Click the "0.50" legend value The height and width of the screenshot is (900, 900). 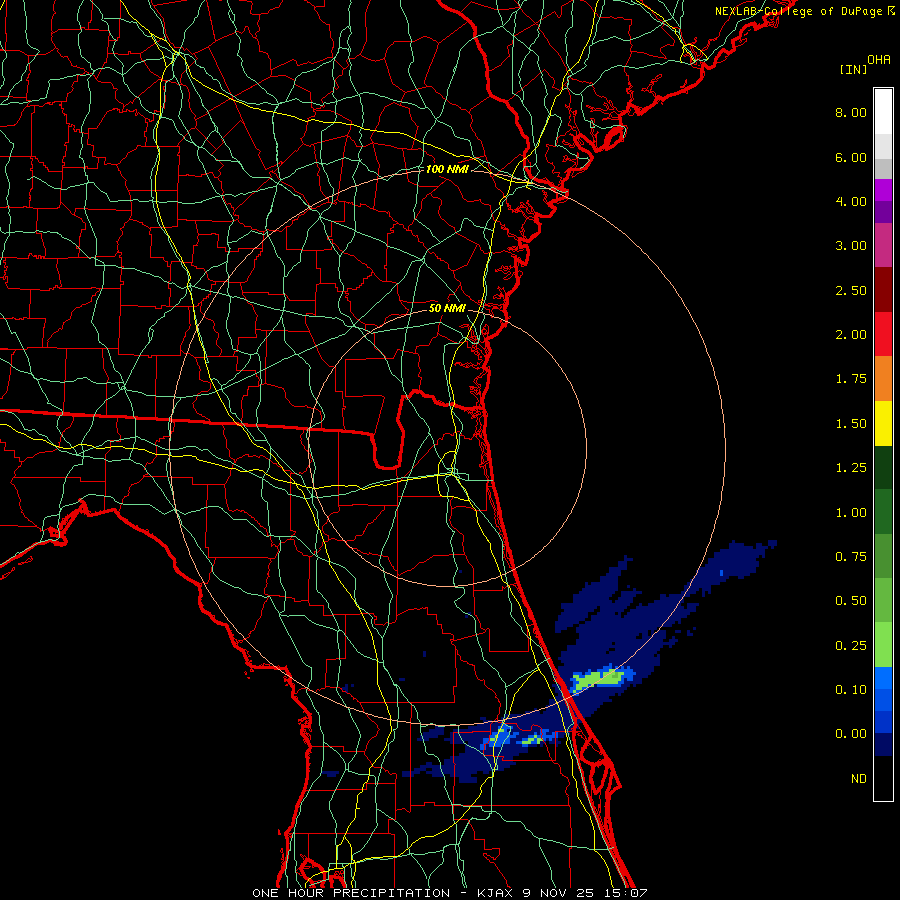851,601
